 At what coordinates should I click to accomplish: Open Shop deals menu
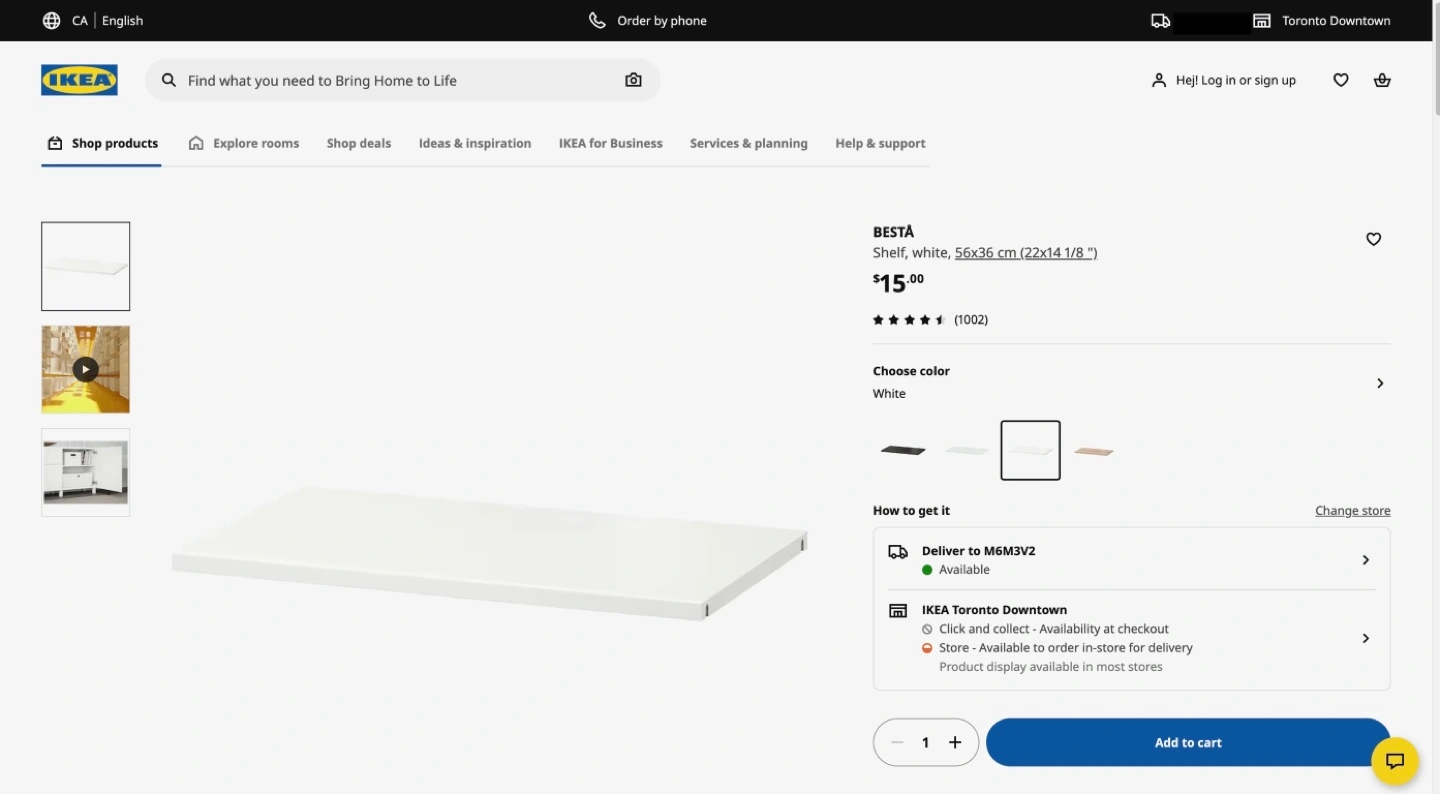[x=358, y=143]
